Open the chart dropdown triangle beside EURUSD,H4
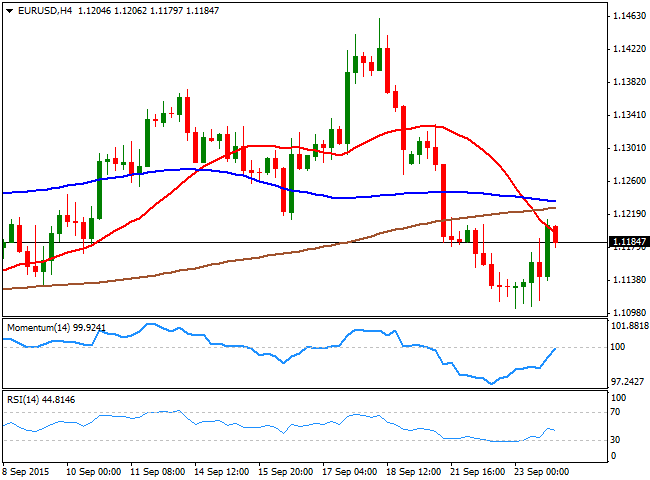 coord(10,11)
